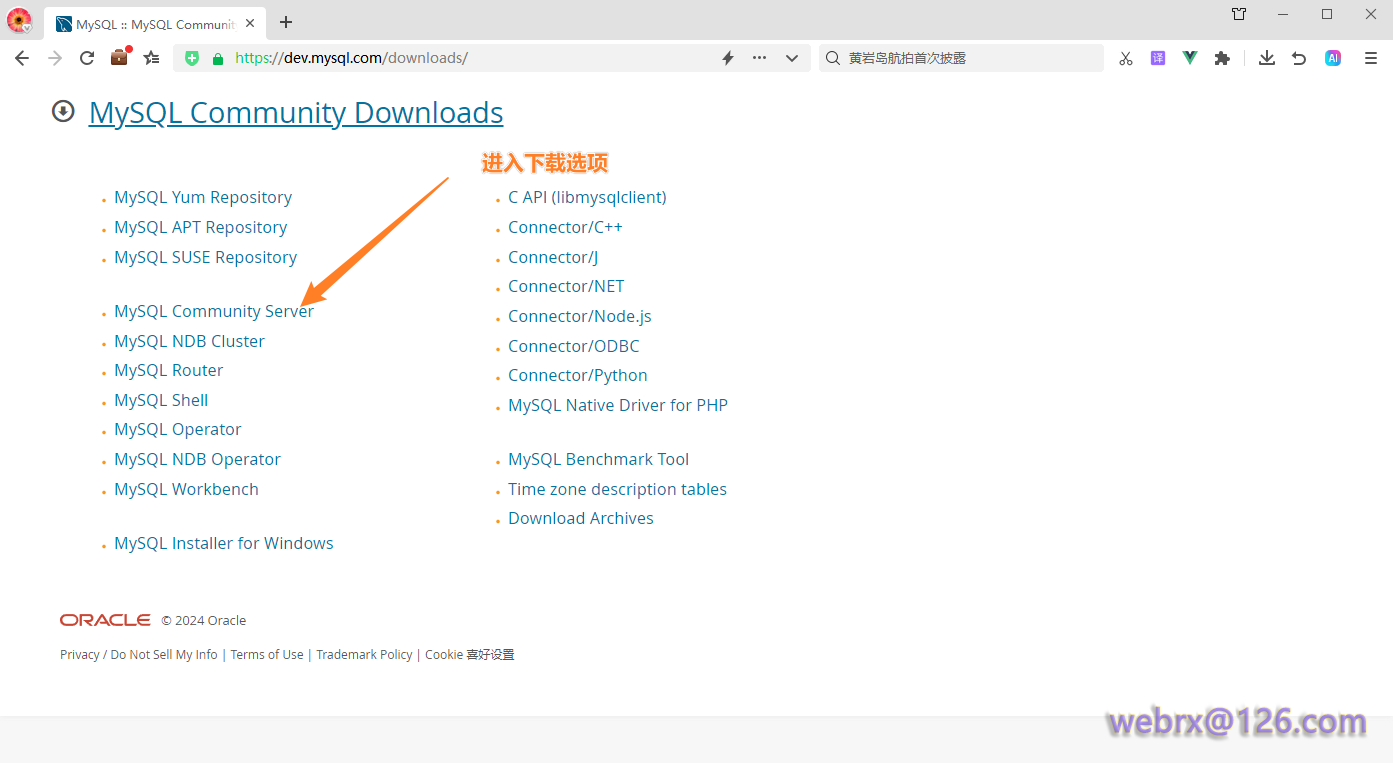Screen dimensions: 1393x763
Task: Click the undo restore tab icon
Action: click(1299, 58)
